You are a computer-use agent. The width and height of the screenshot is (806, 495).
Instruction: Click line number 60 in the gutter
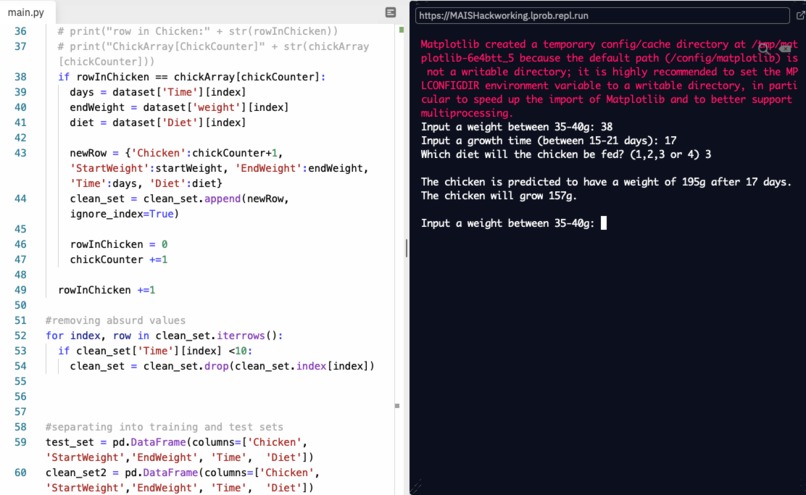[x=21, y=472]
